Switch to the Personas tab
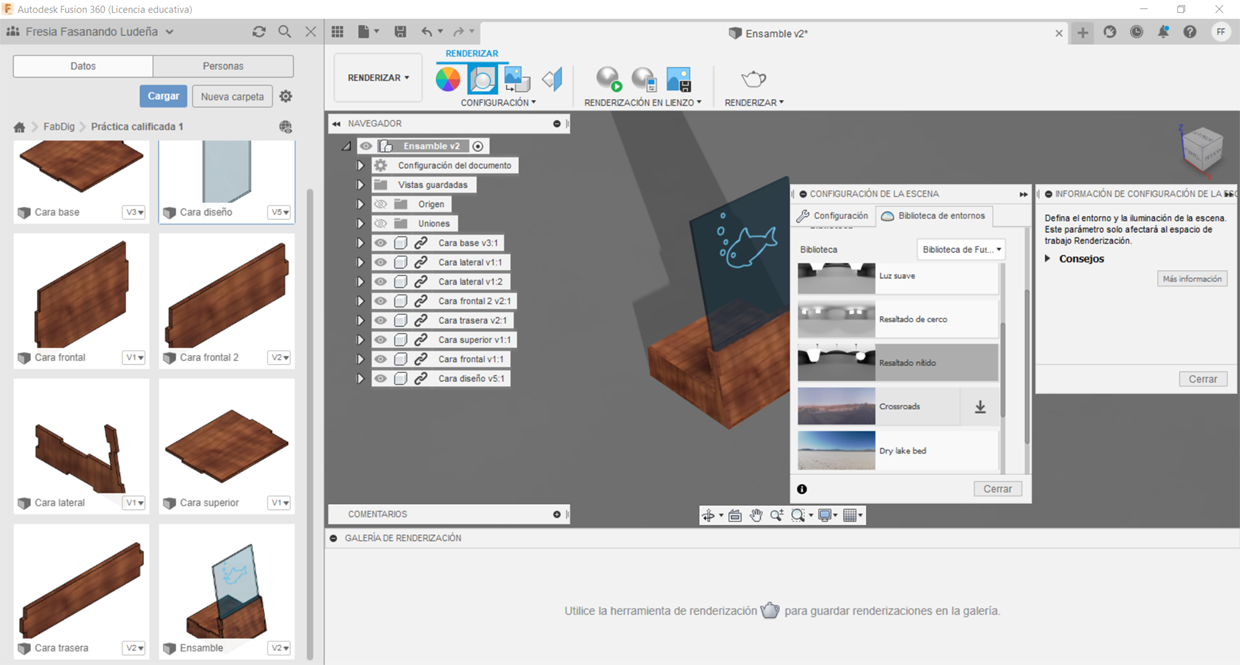The width and height of the screenshot is (1240, 665). point(223,66)
